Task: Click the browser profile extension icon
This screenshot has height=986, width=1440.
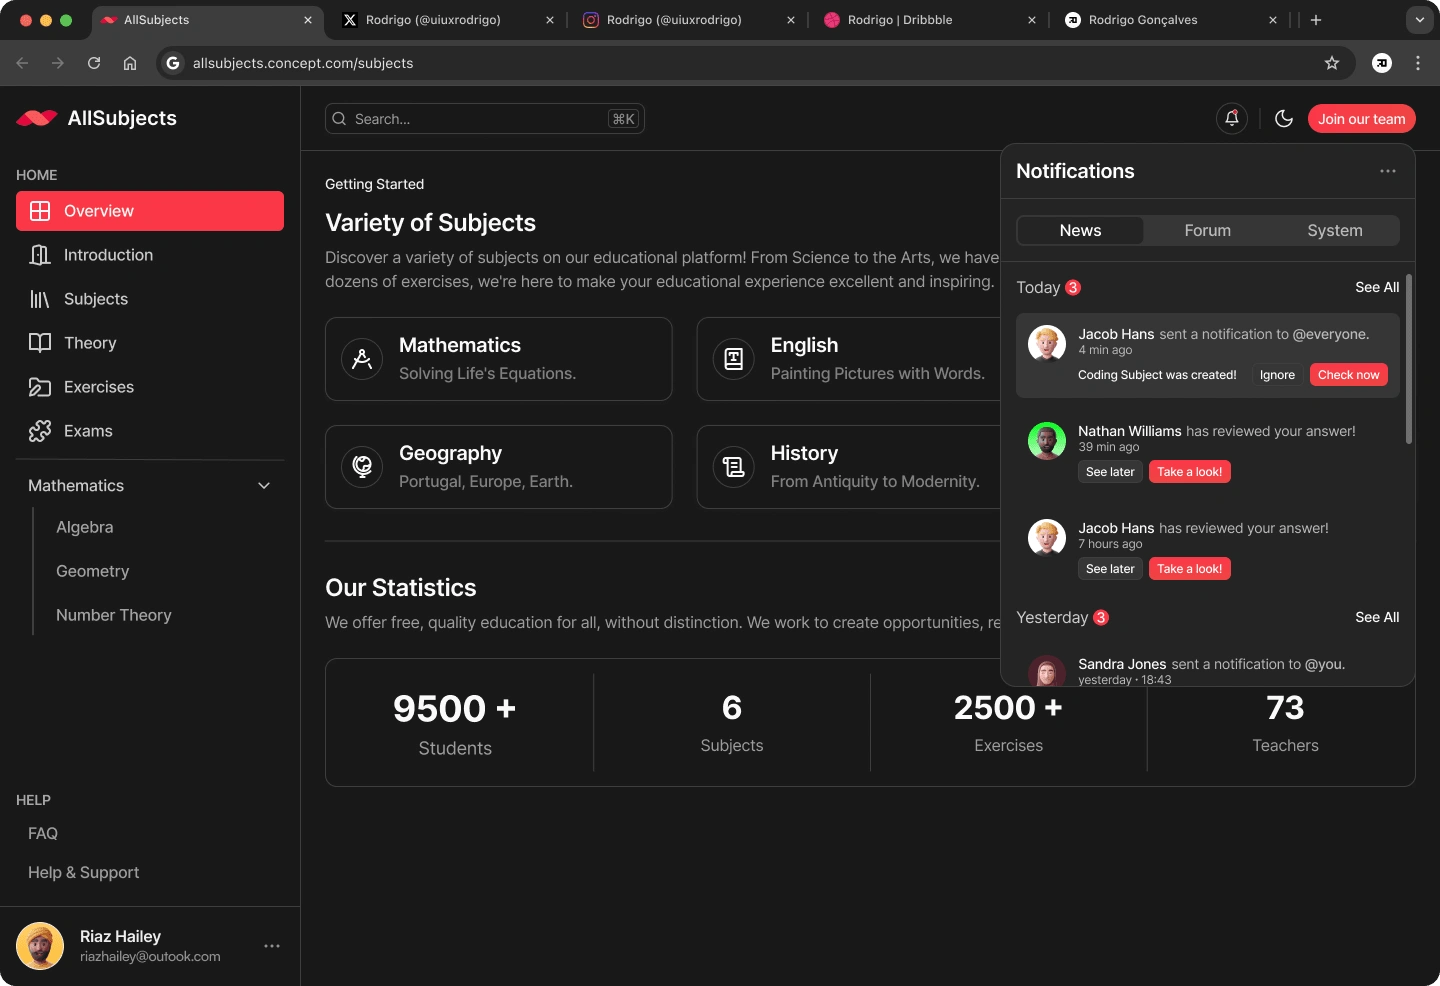Action: (1382, 63)
